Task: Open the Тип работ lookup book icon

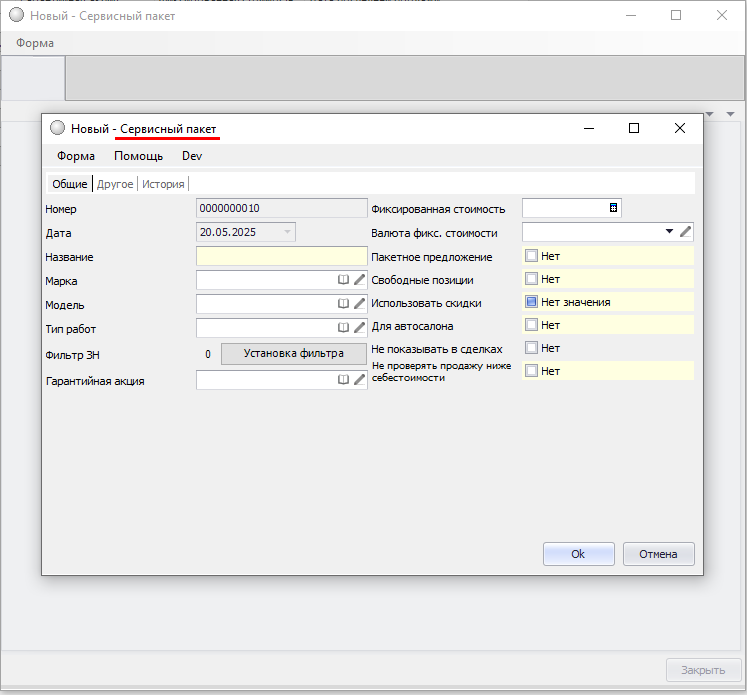Action: click(x=343, y=327)
